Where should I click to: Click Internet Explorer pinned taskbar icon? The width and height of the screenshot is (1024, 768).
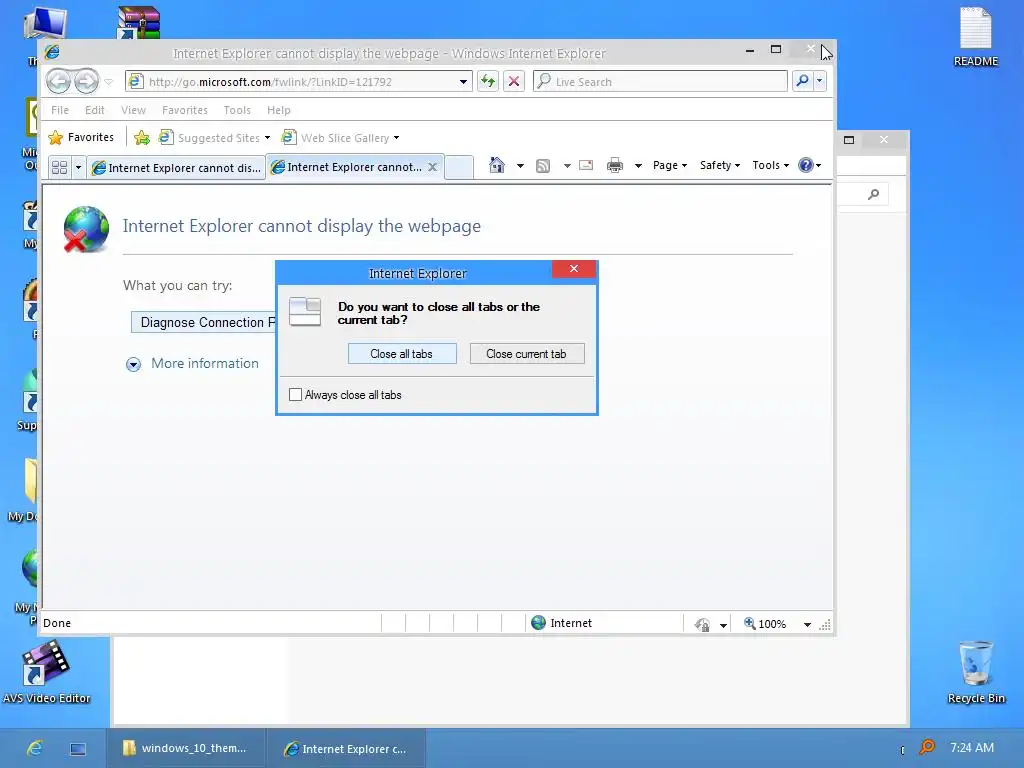pos(35,748)
